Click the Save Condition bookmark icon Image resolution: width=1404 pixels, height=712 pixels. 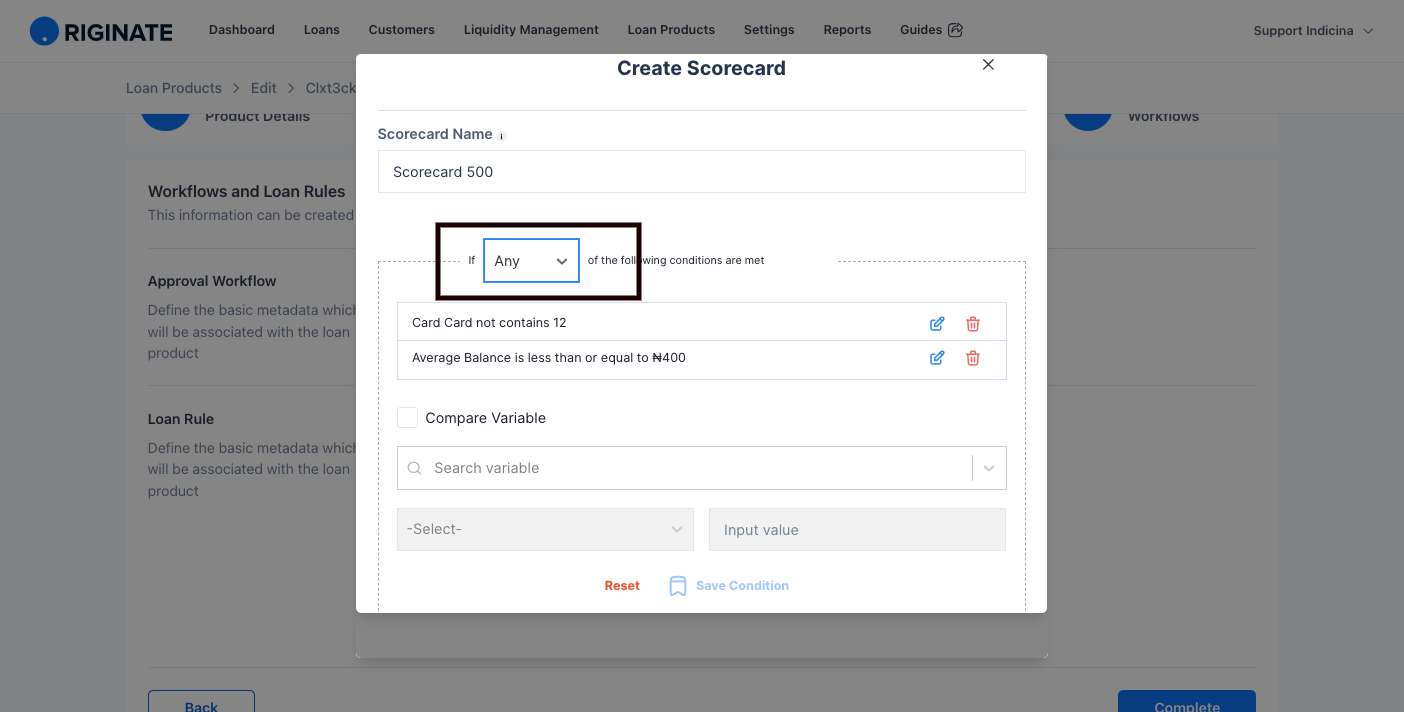678,586
